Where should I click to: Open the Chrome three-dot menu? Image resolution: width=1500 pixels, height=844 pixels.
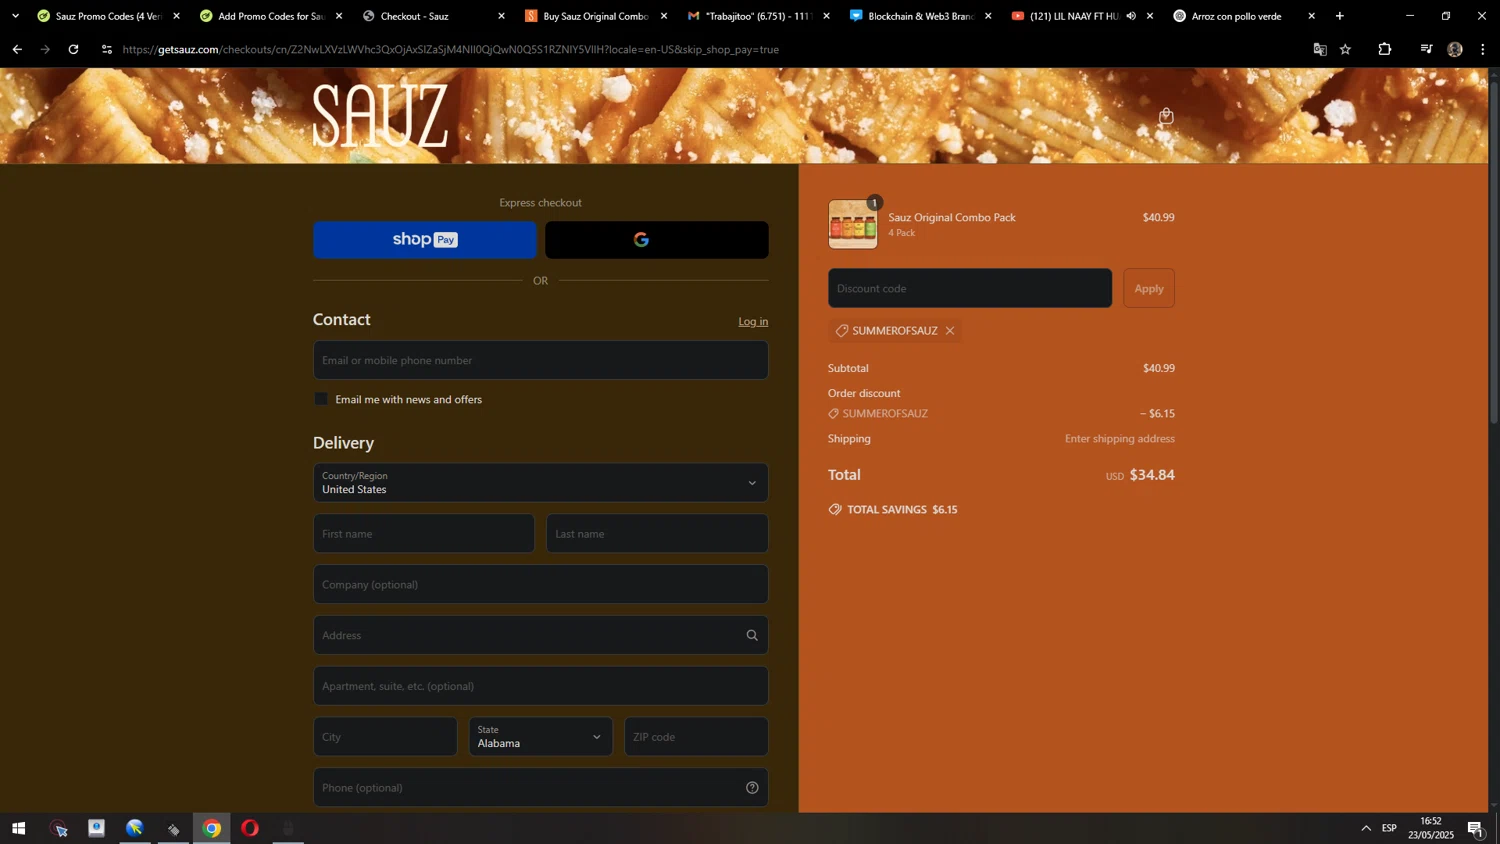coord(1483,49)
